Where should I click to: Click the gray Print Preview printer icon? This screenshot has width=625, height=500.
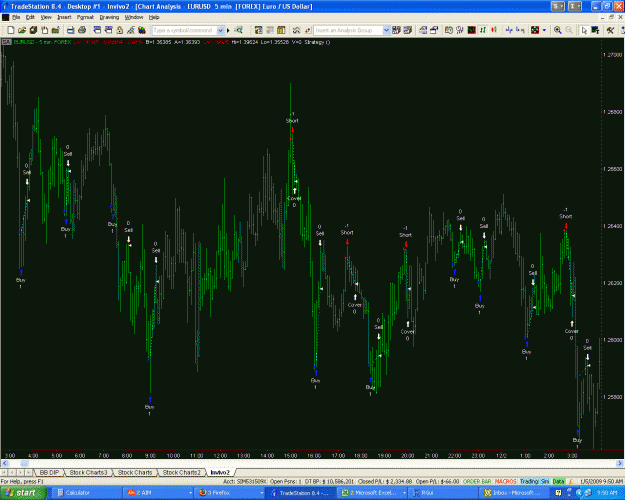coord(82,30)
